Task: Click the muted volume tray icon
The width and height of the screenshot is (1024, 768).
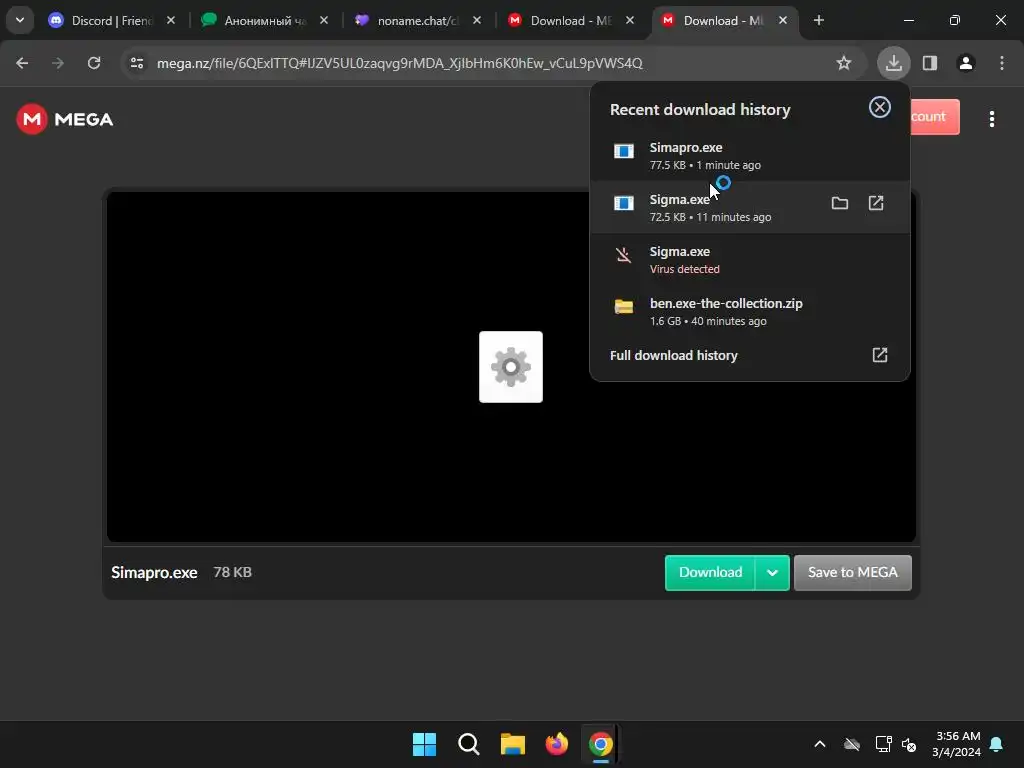Action: [908, 744]
